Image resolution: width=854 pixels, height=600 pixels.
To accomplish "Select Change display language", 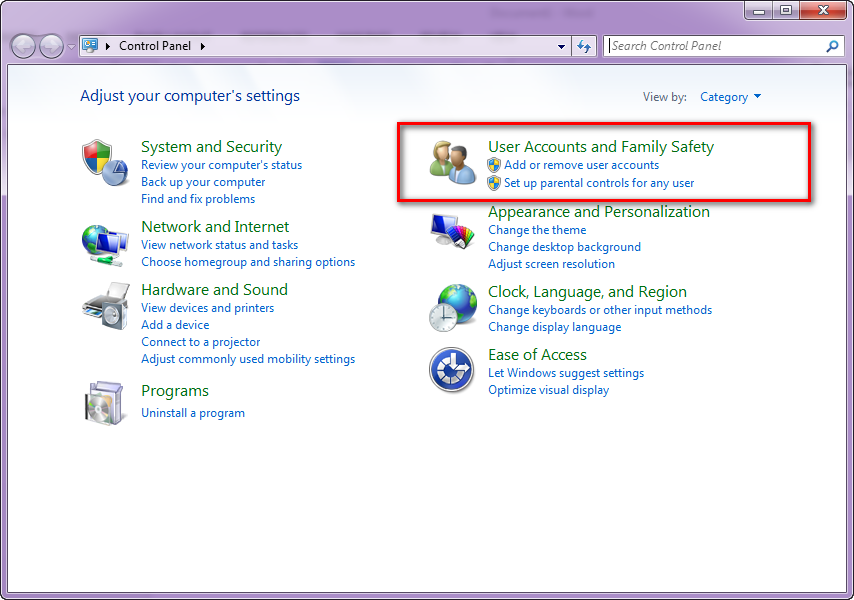I will coord(554,327).
